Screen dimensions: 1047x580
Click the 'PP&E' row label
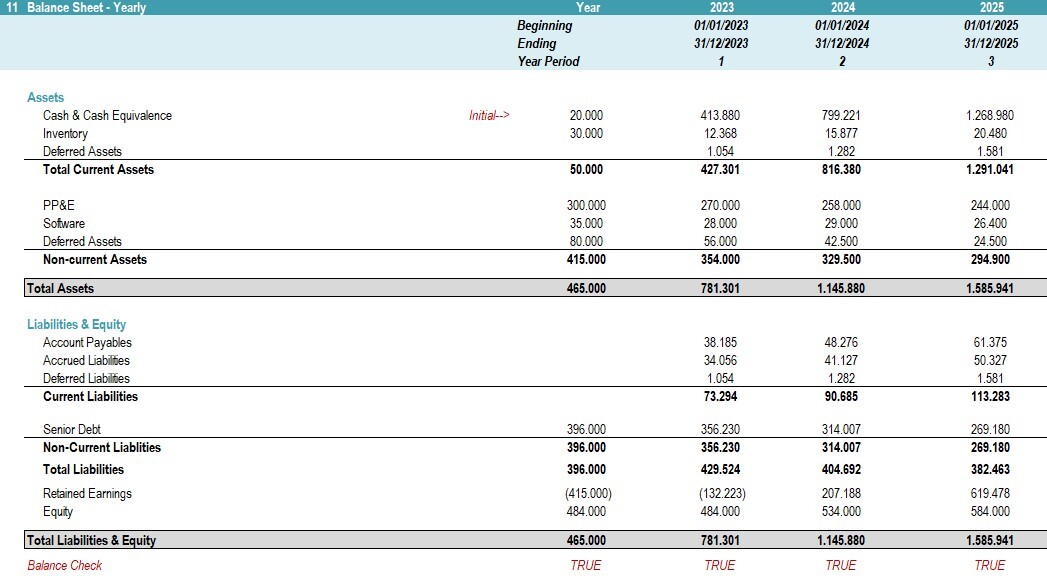pyautogui.click(x=59, y=206)
